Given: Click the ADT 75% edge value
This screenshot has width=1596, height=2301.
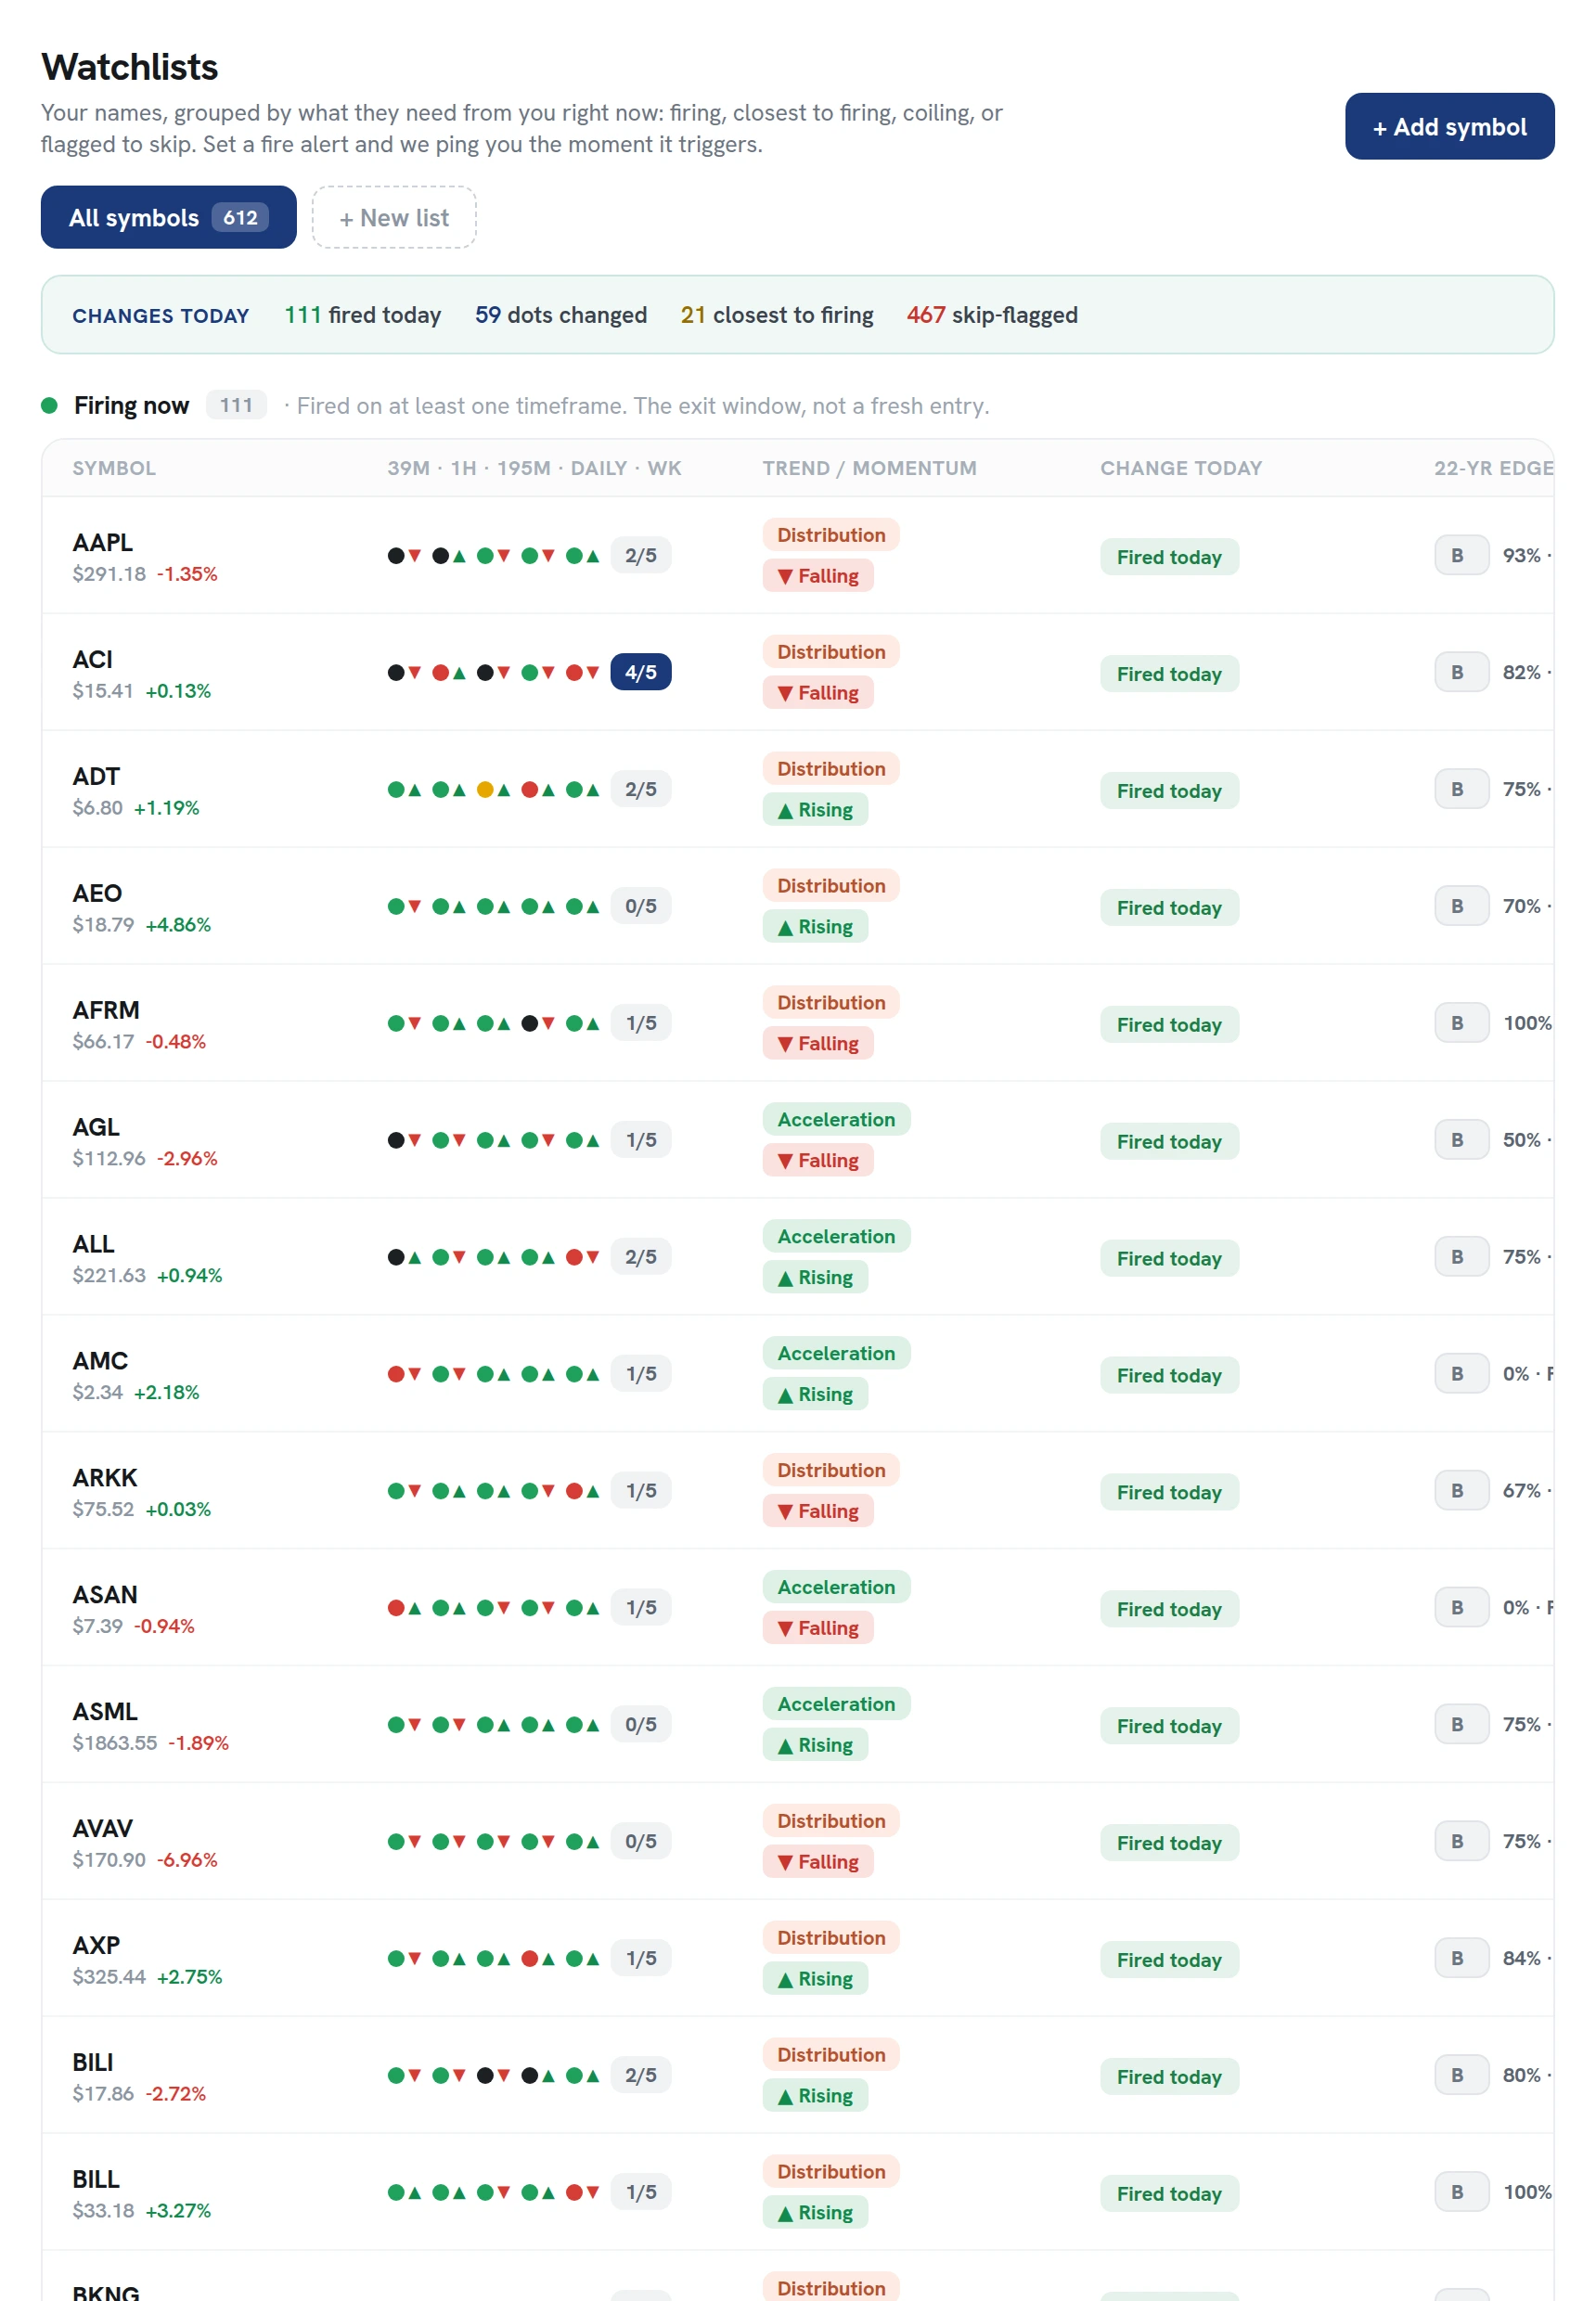Looking at the screenshot, I should 1521,789.
